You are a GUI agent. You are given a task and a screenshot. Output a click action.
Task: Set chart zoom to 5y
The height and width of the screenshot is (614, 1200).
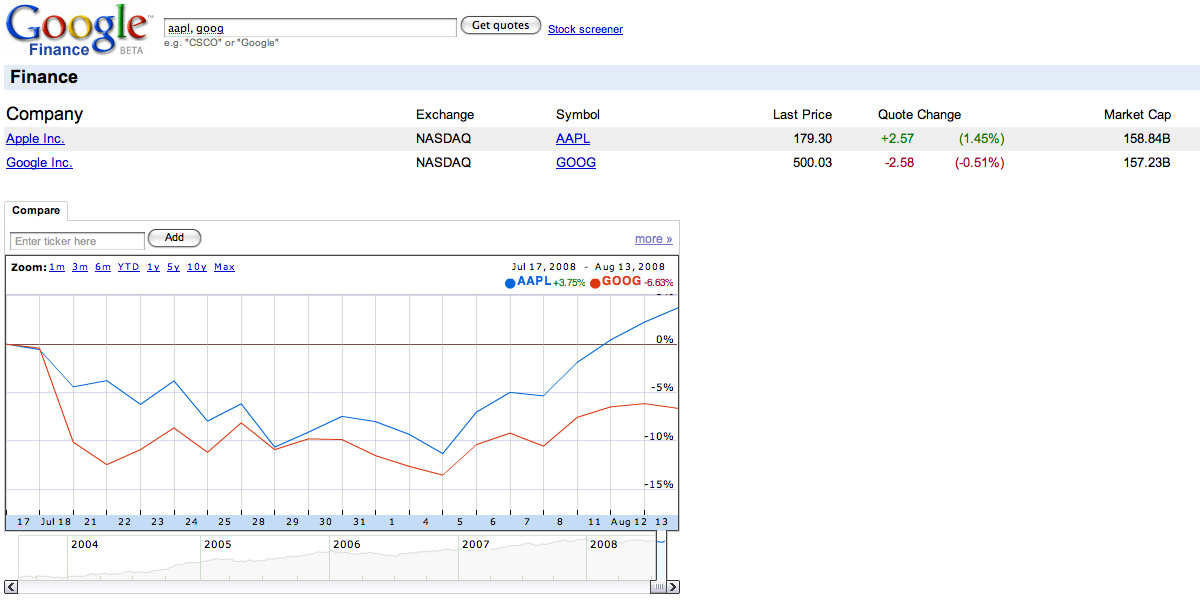coord(174,267)
